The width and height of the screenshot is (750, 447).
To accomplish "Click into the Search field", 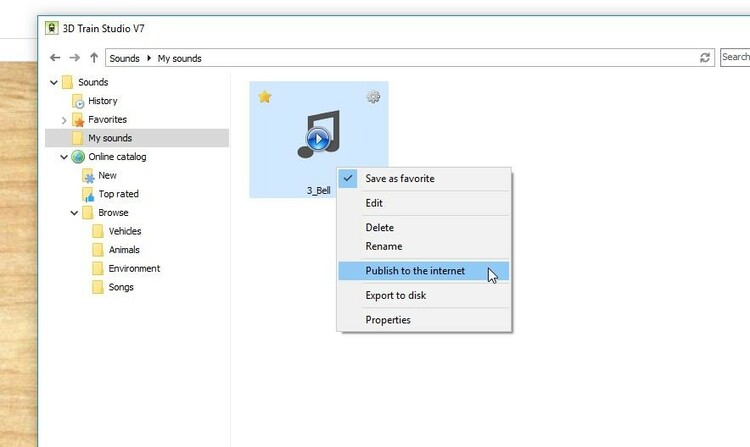I will 735,57.
